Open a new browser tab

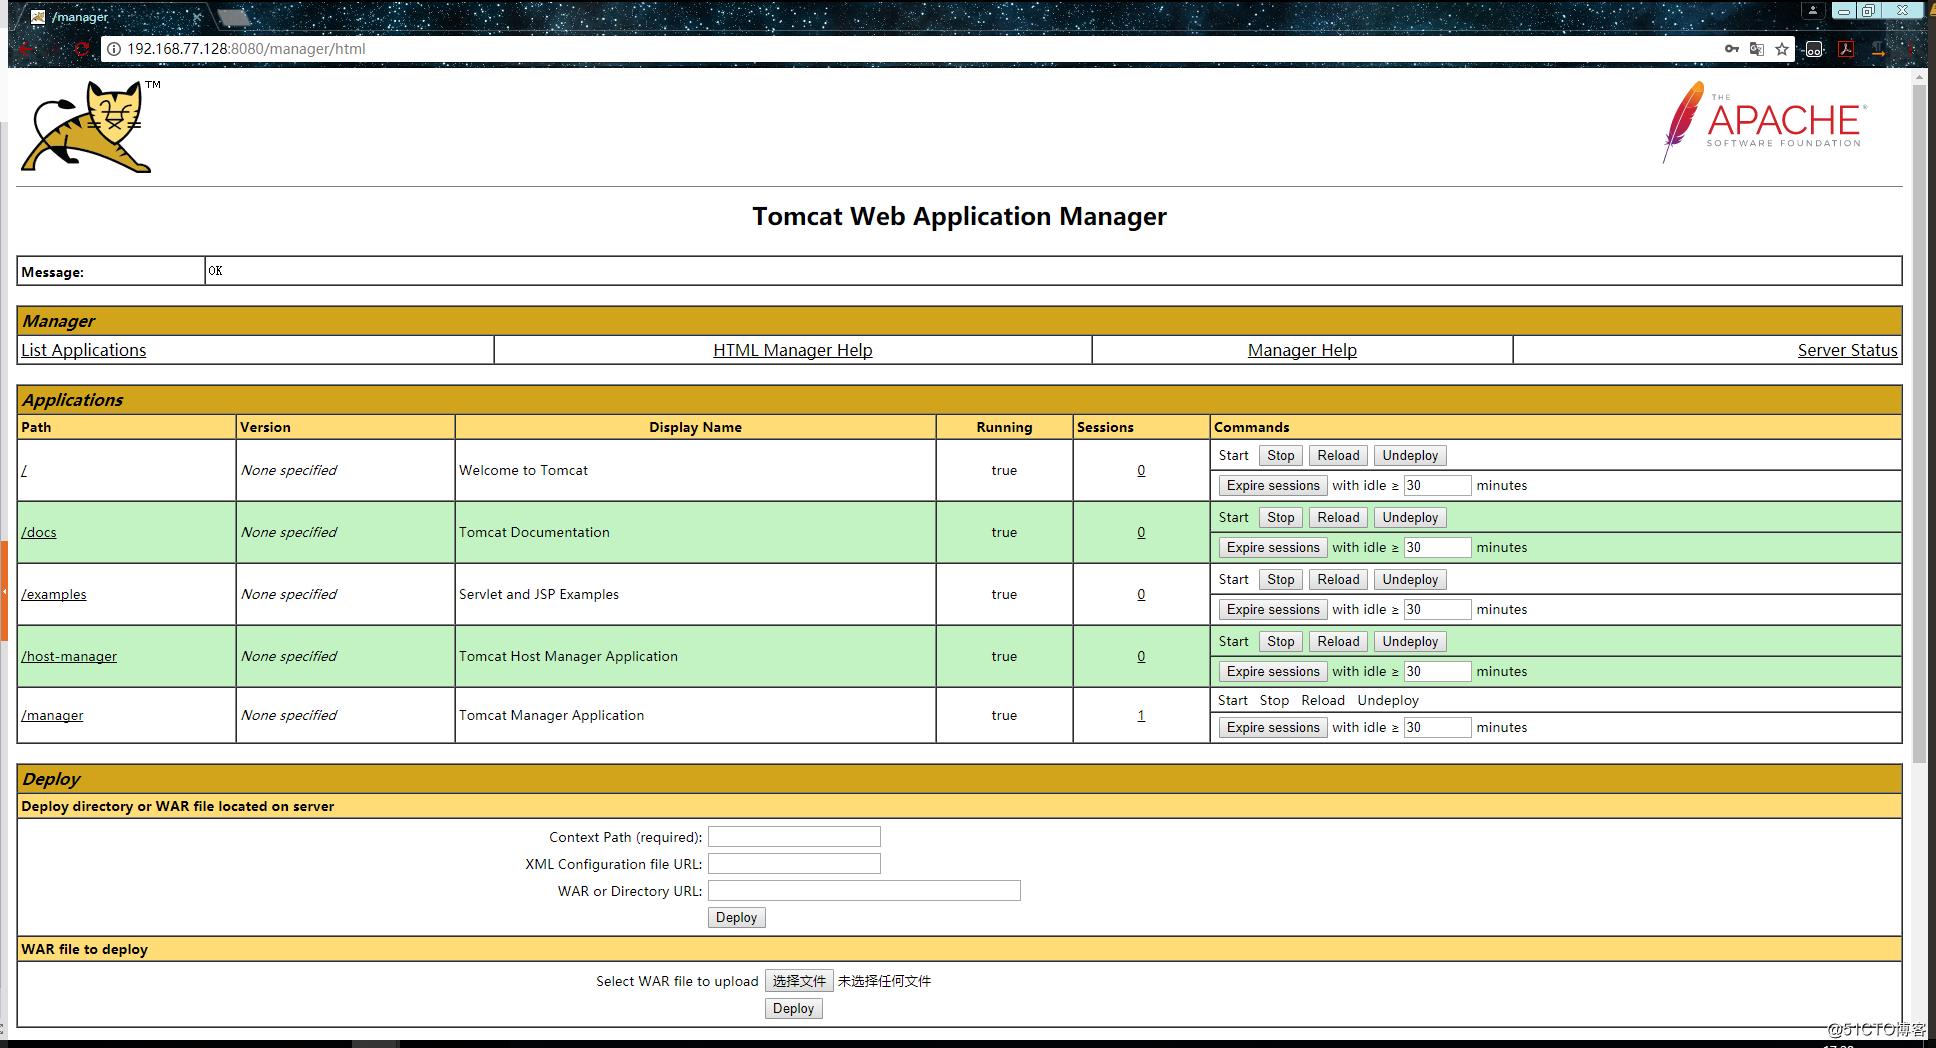(233, 17)
